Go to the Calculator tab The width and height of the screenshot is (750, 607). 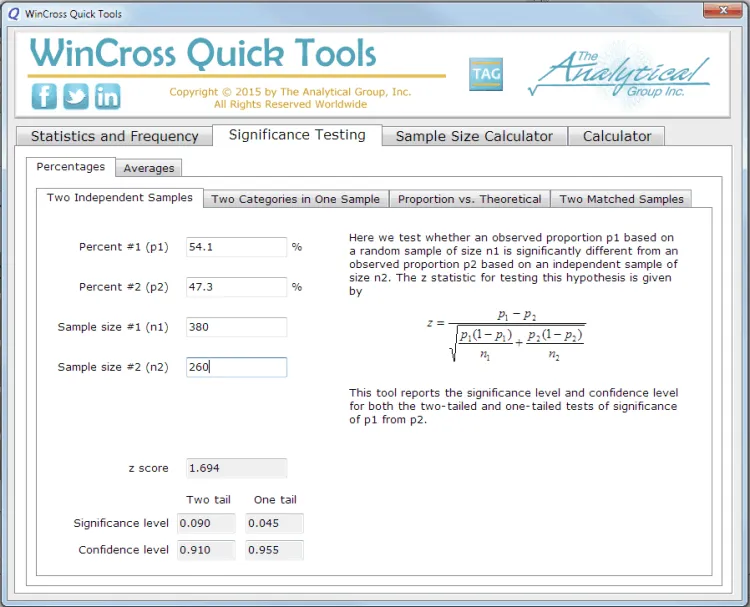617,136
